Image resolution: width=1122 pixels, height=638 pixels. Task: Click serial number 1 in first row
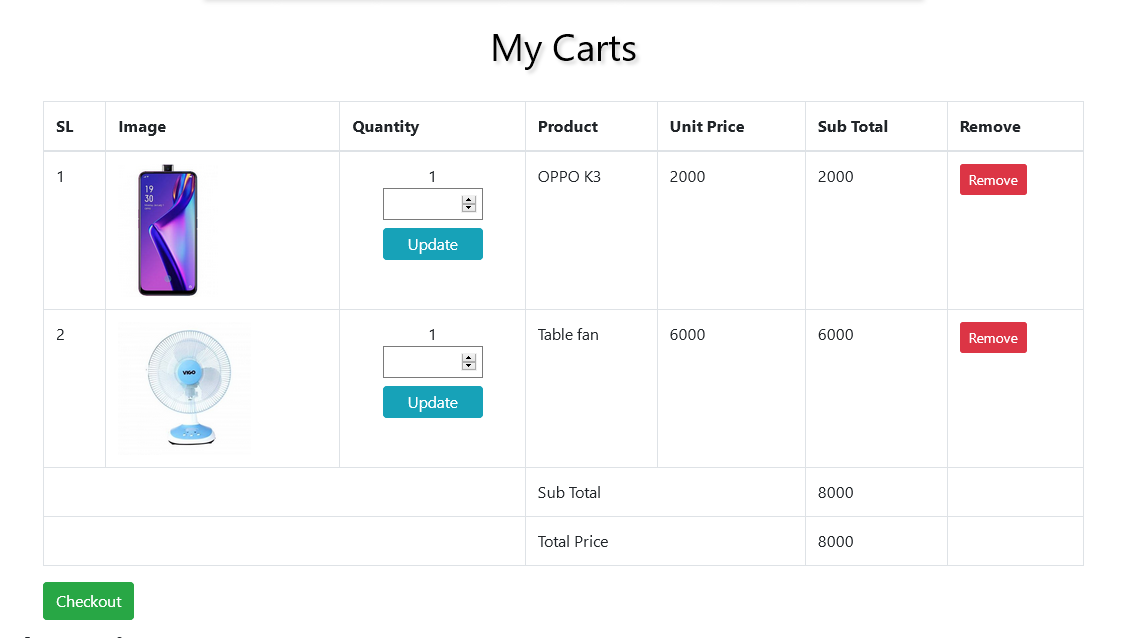pyautogui.click(x=60, y=177)
